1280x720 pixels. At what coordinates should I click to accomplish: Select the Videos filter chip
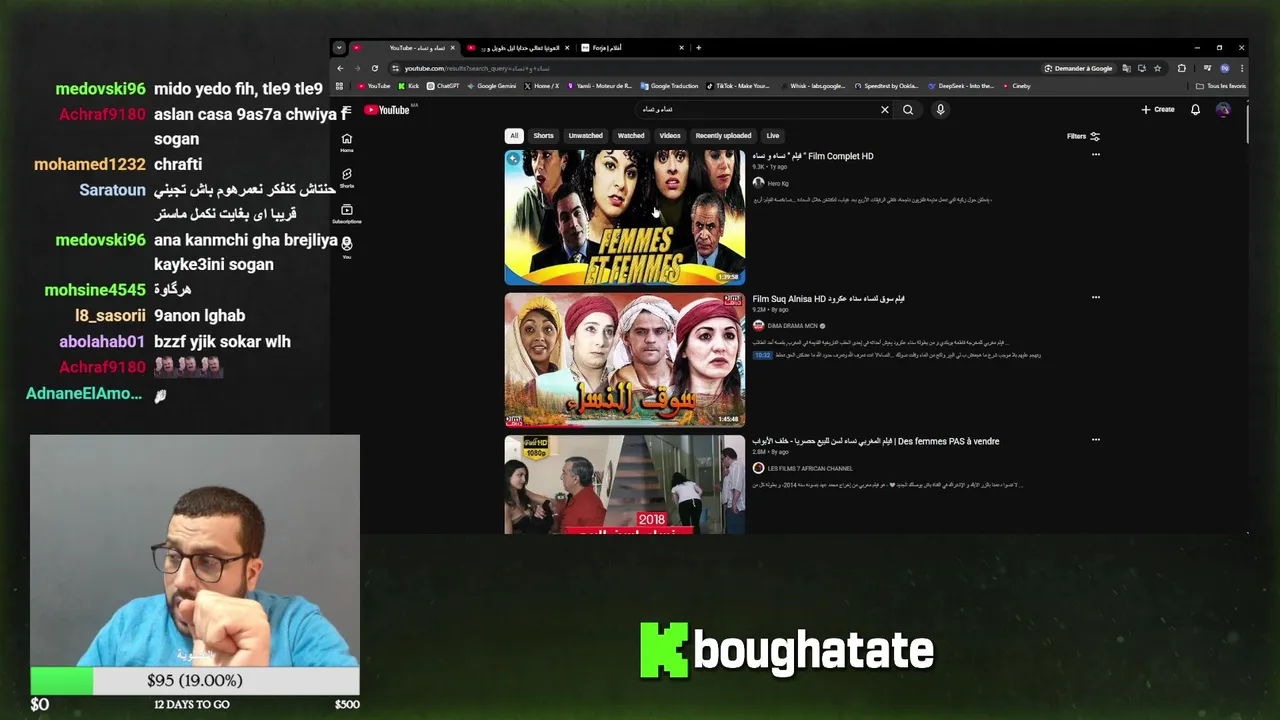[670, 136]
